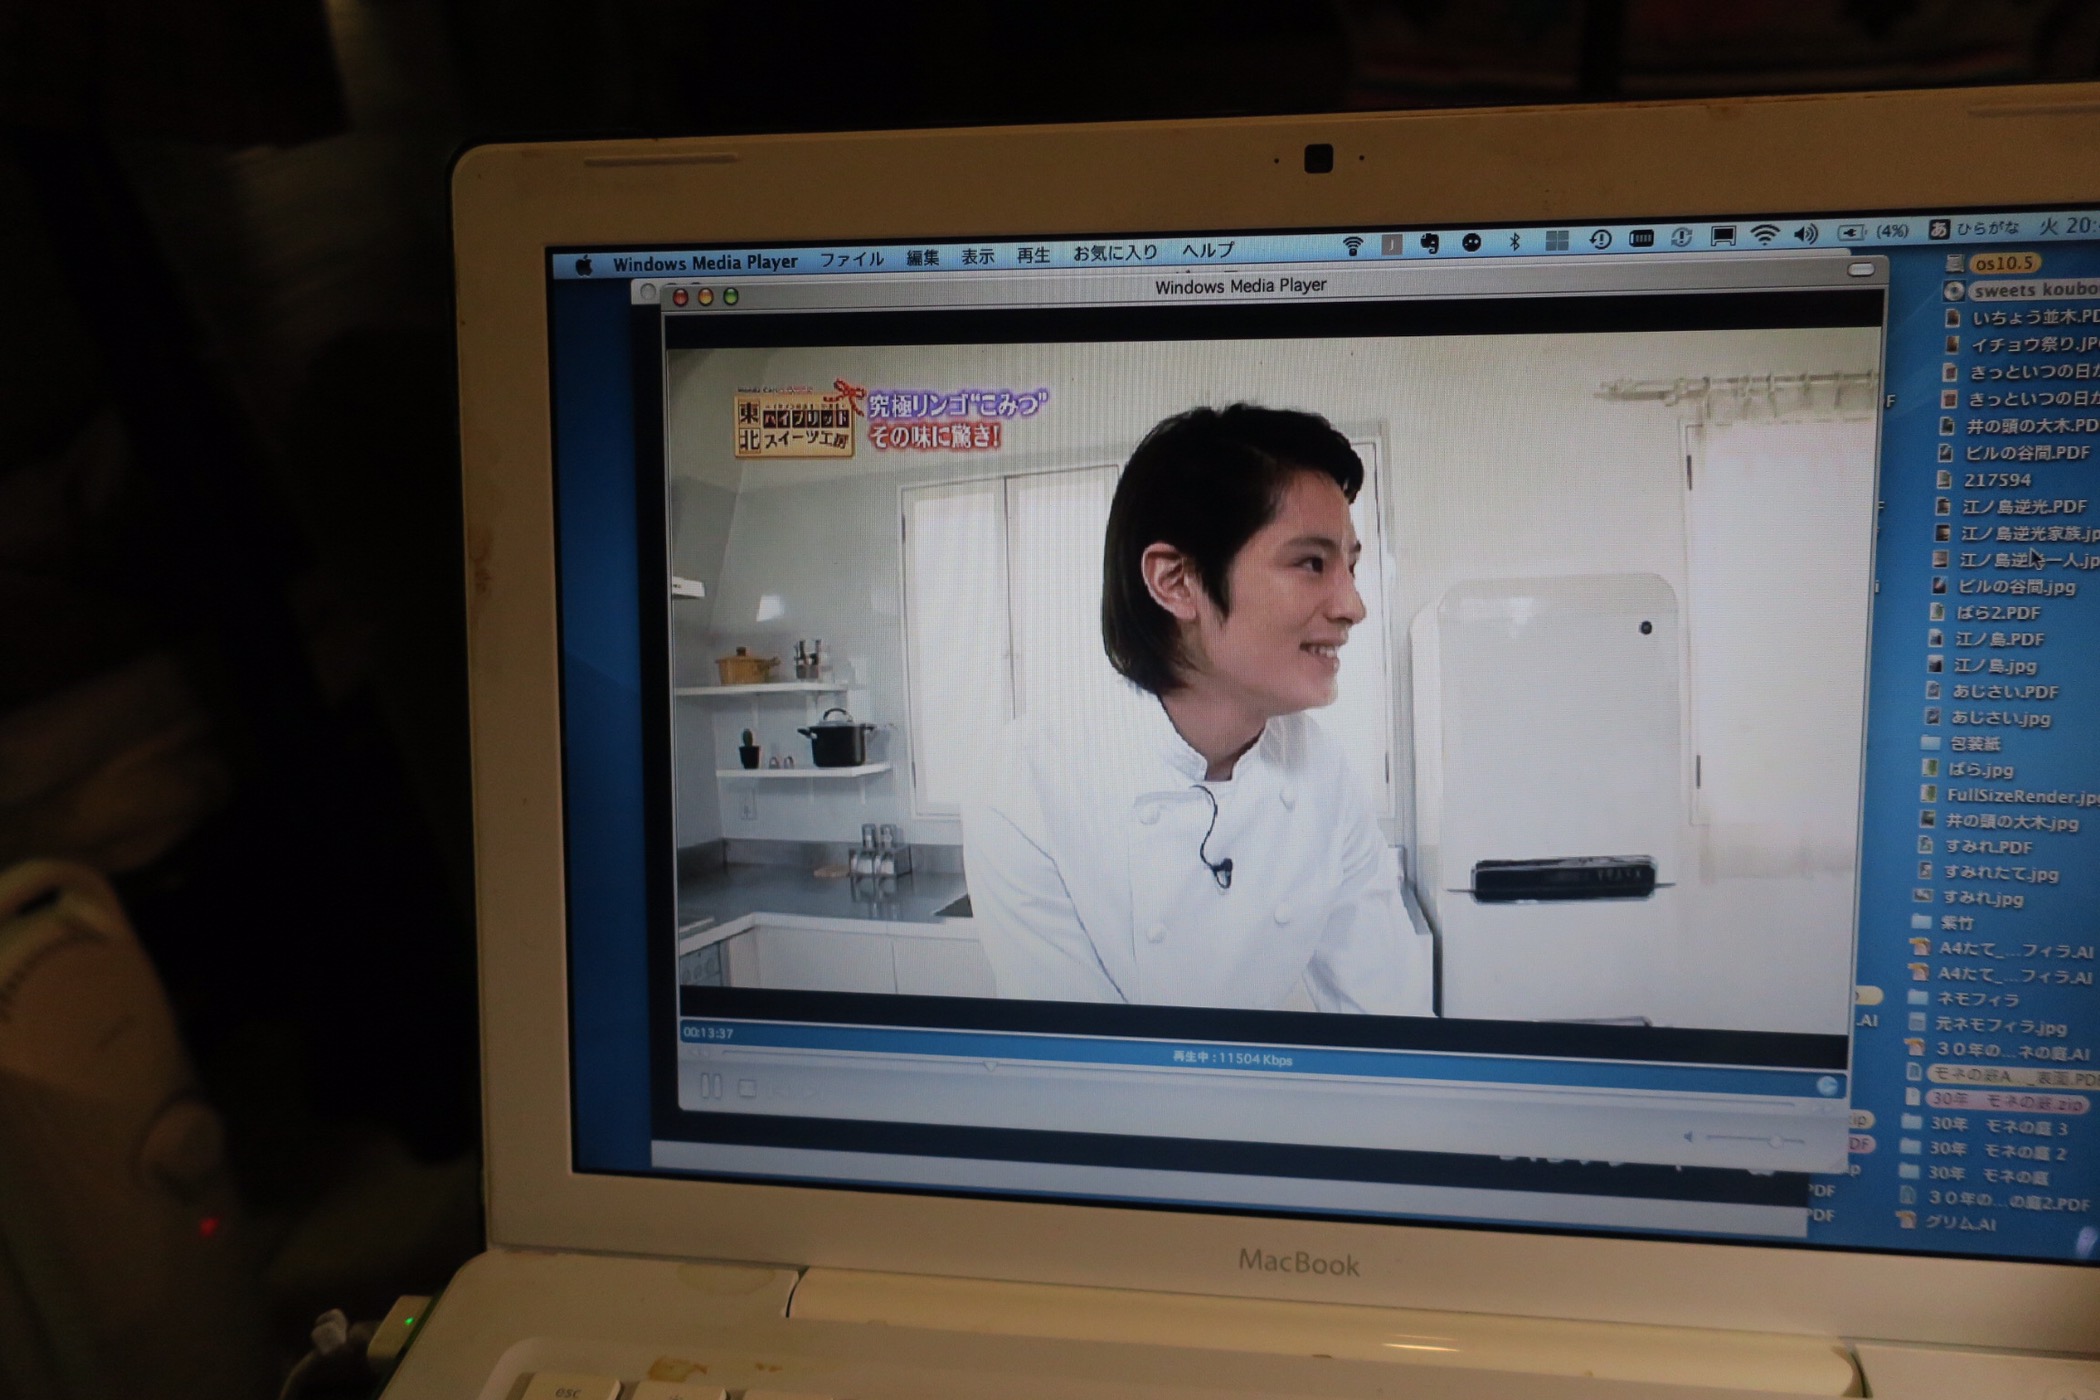
Task: Toggle the window toolbar pill button
Action: (x=1860, y=269)
